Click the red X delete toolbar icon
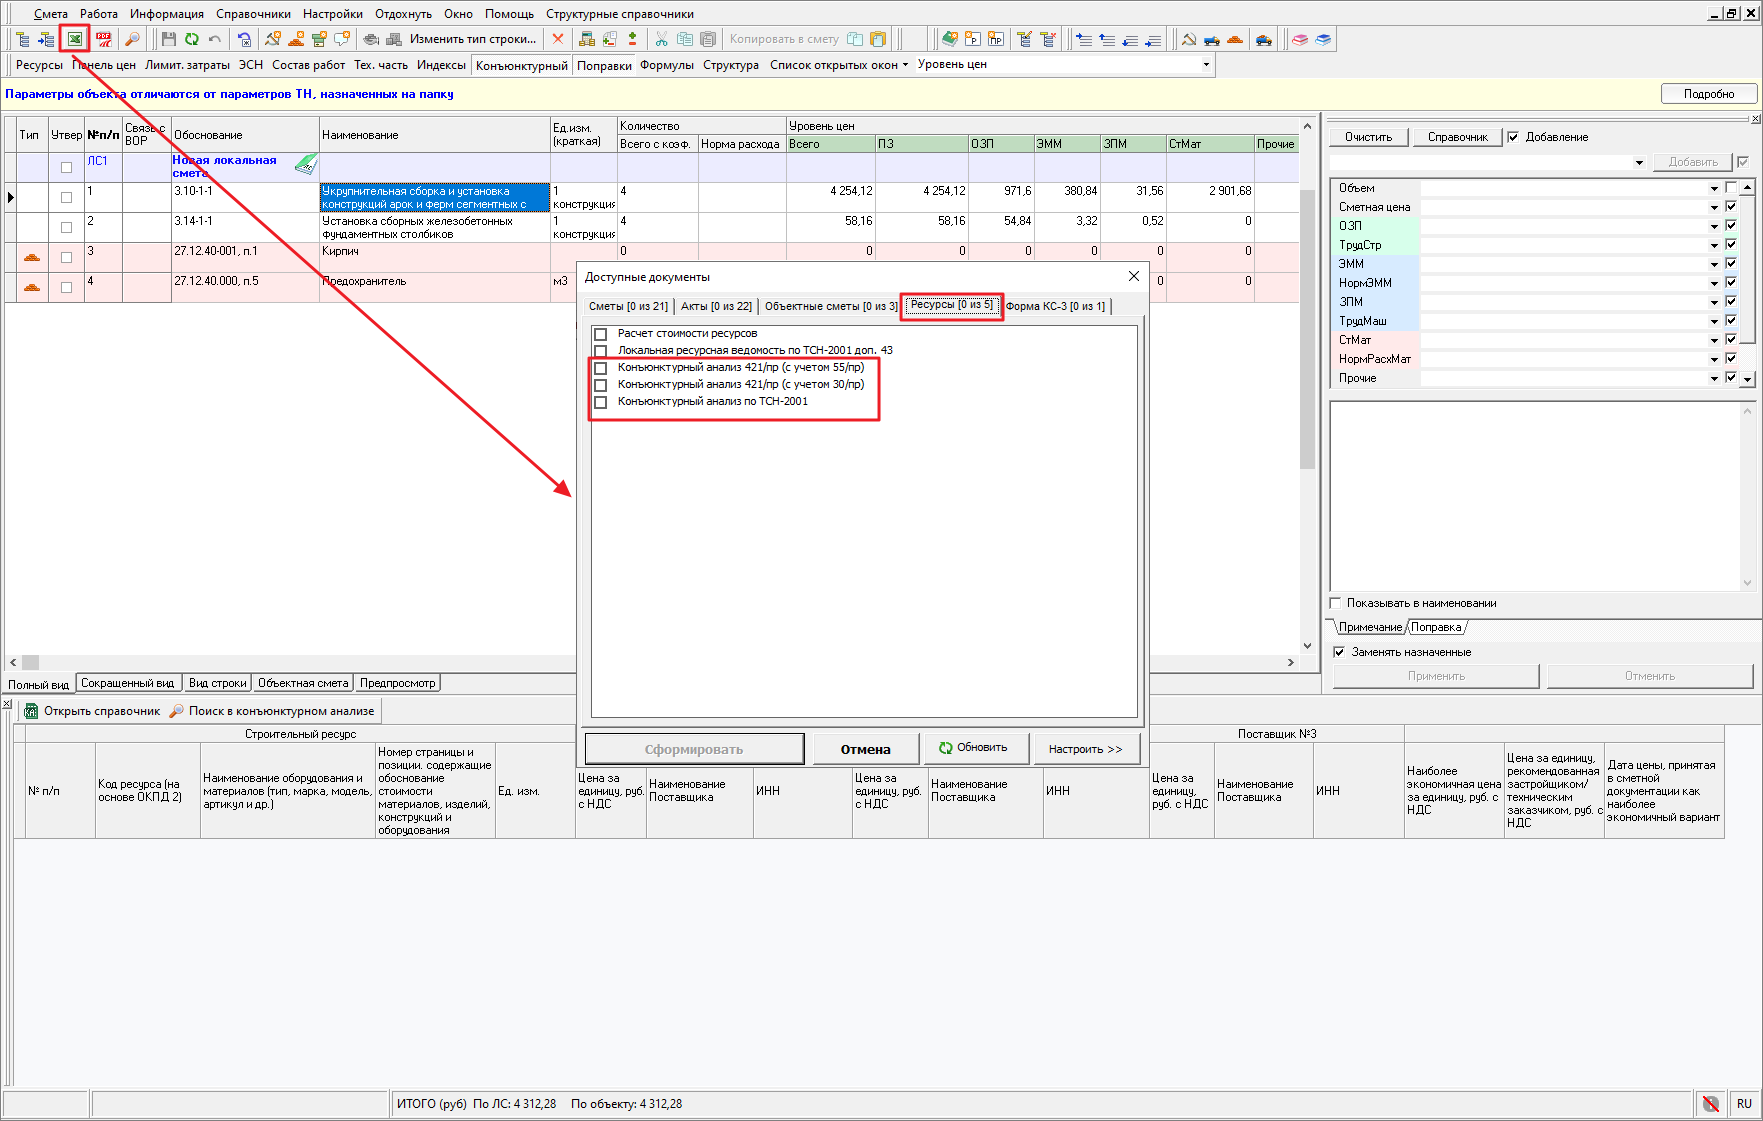Image resolution: width=1763 pixels, height=1121 pixels. [x=558, y=39]
